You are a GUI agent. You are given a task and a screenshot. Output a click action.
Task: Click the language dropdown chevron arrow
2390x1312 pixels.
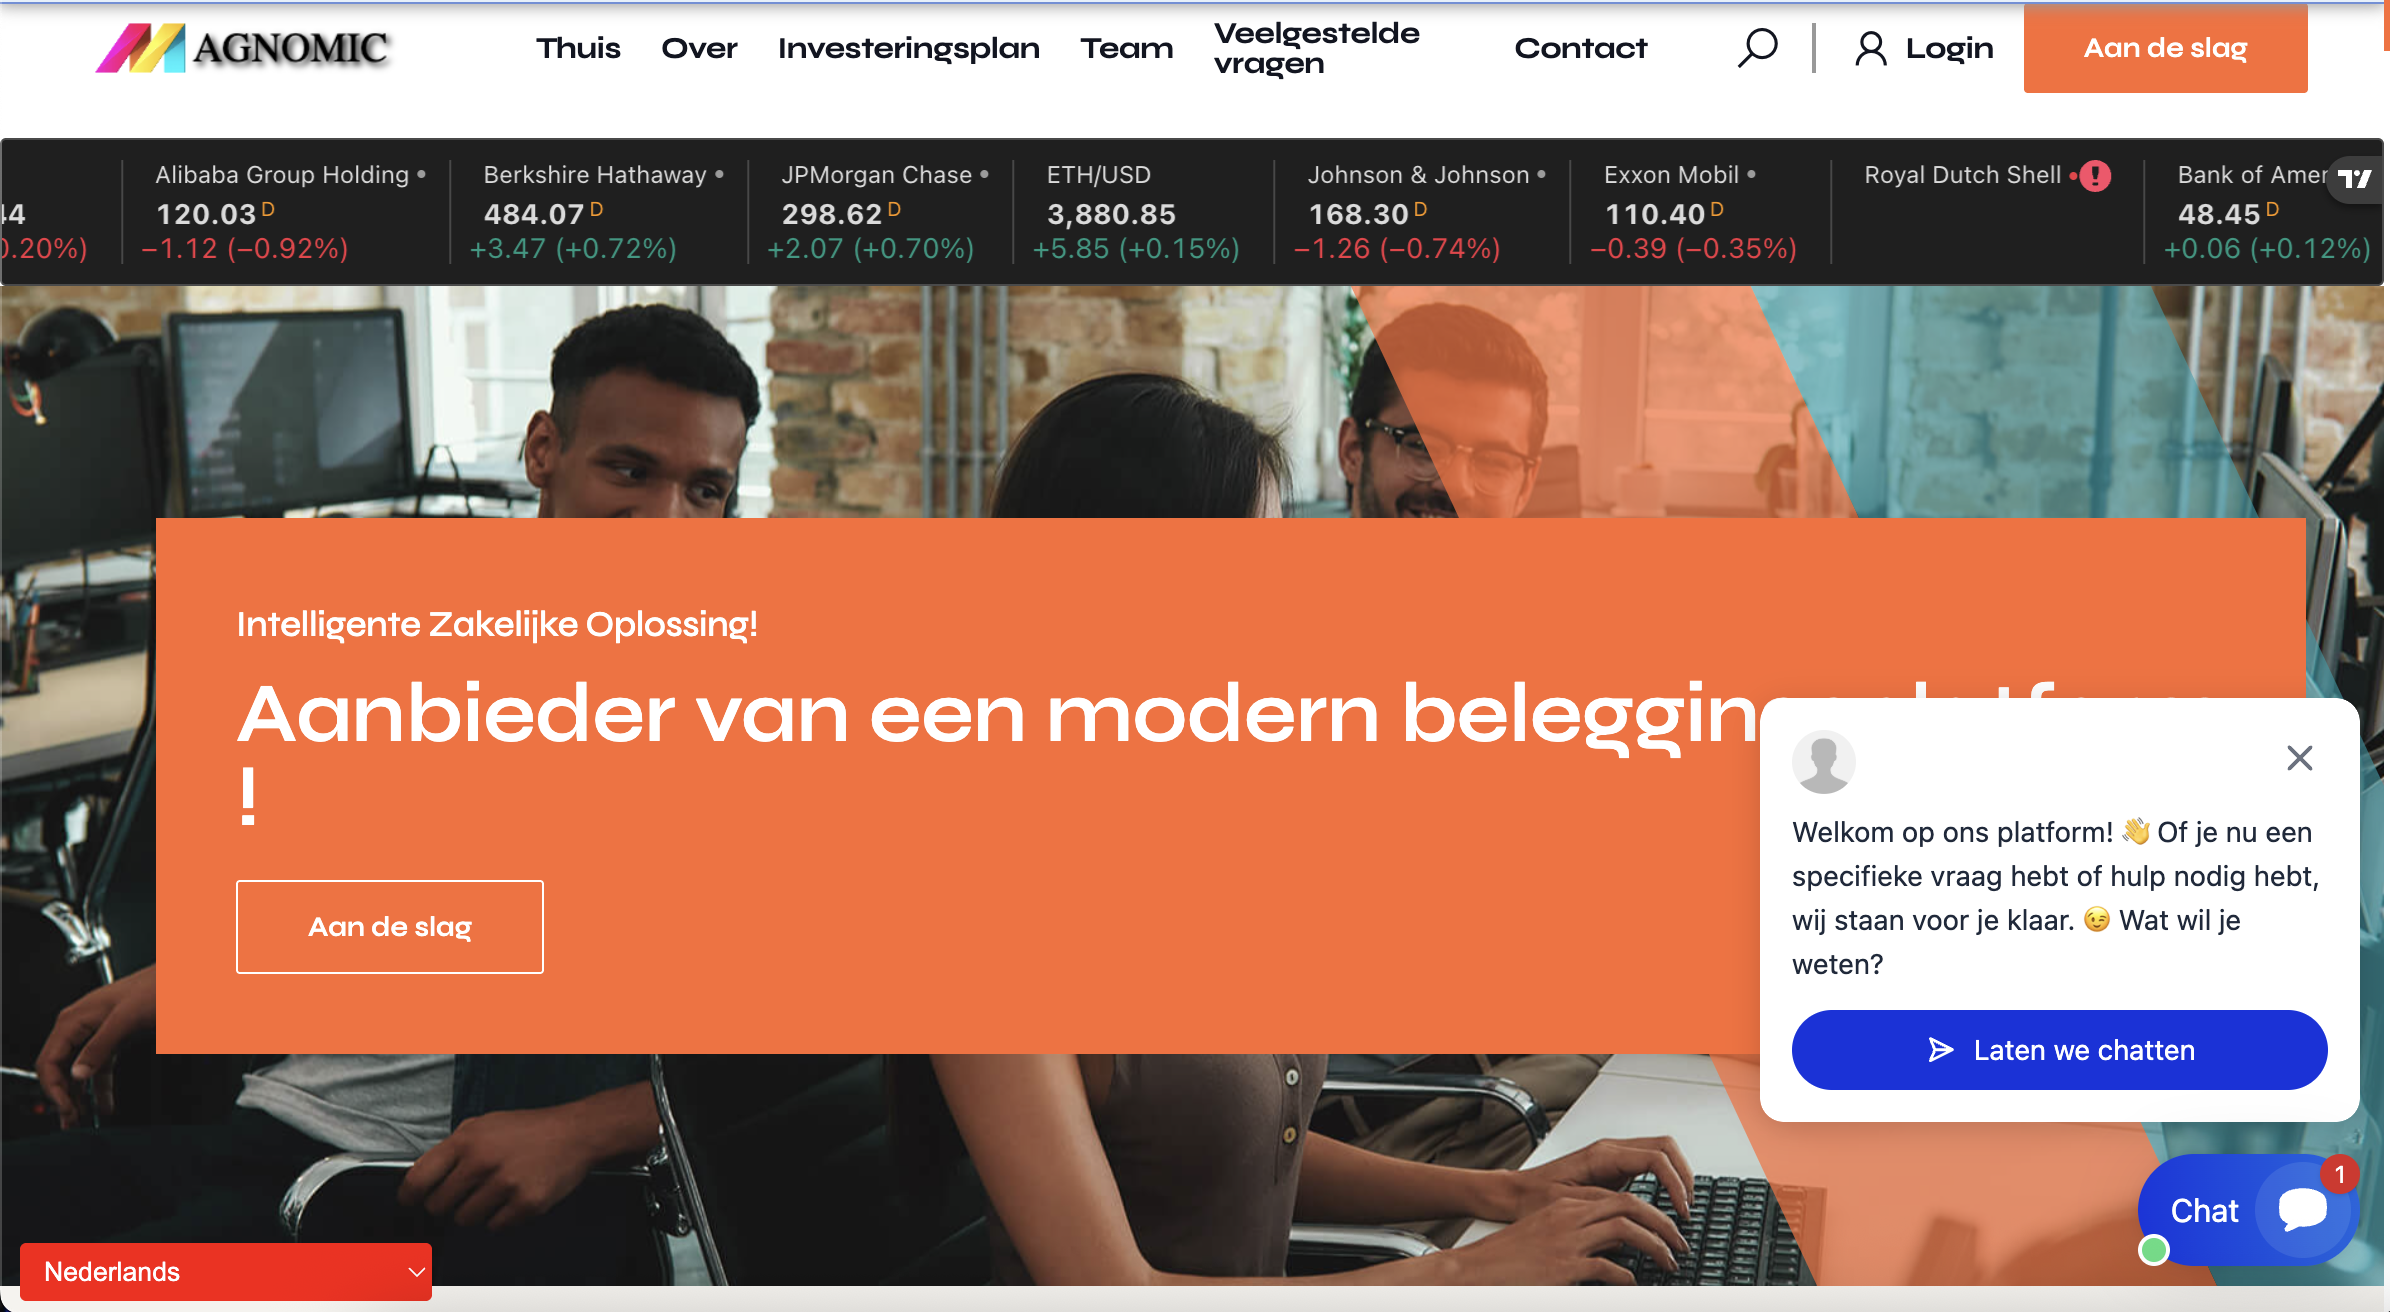(416, 1272)
